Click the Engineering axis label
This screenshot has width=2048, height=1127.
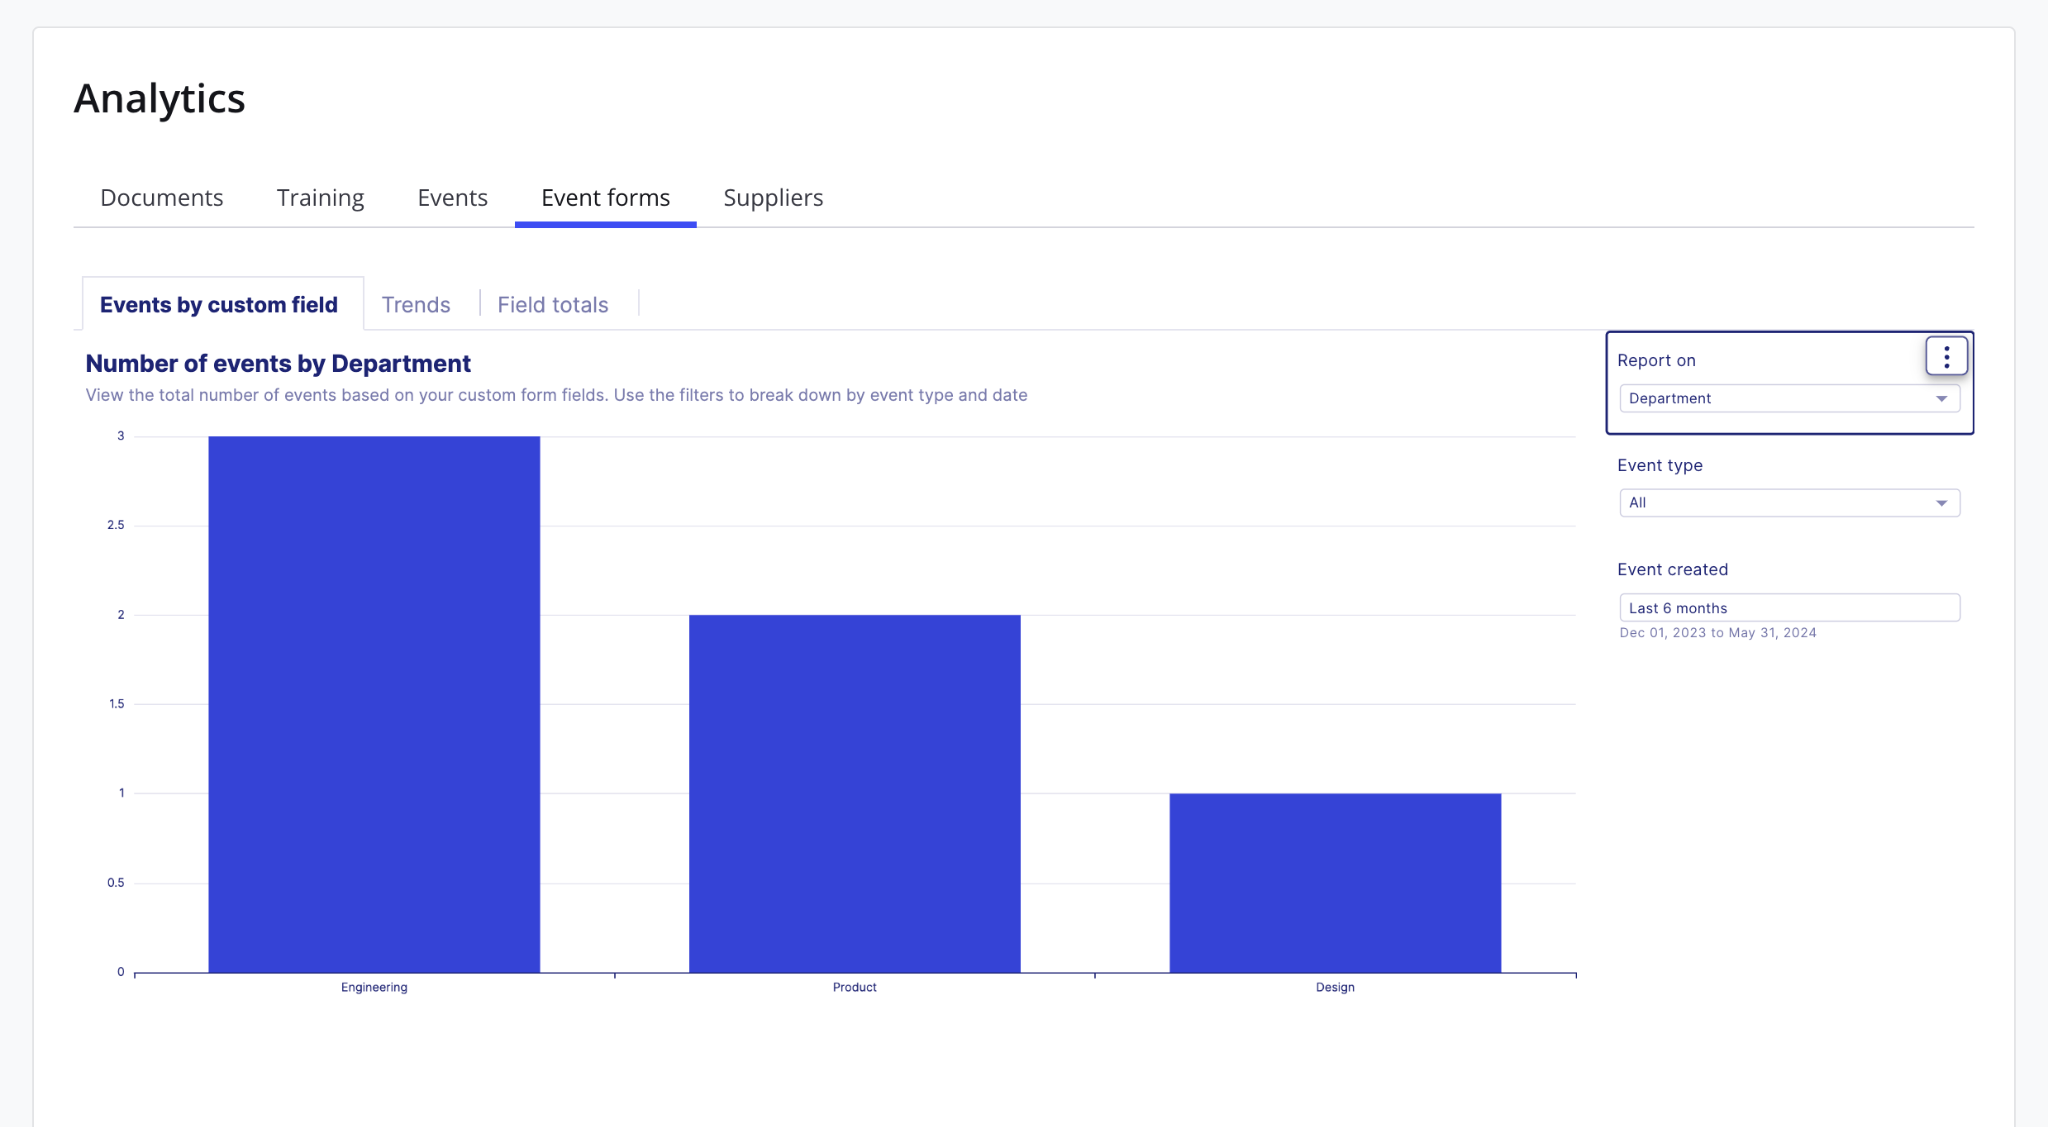point(374,987)
